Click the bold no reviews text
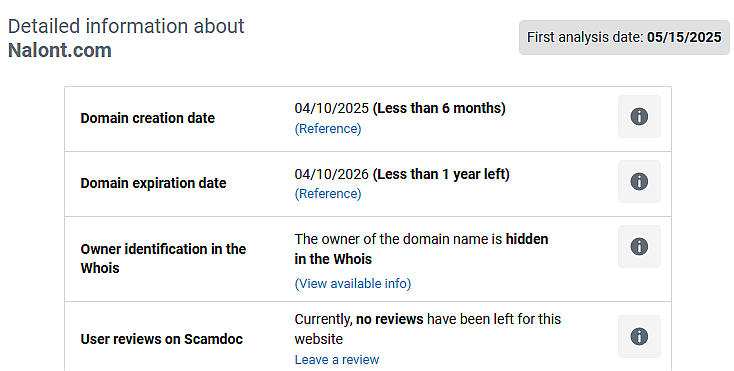 (x=389, y=319)
